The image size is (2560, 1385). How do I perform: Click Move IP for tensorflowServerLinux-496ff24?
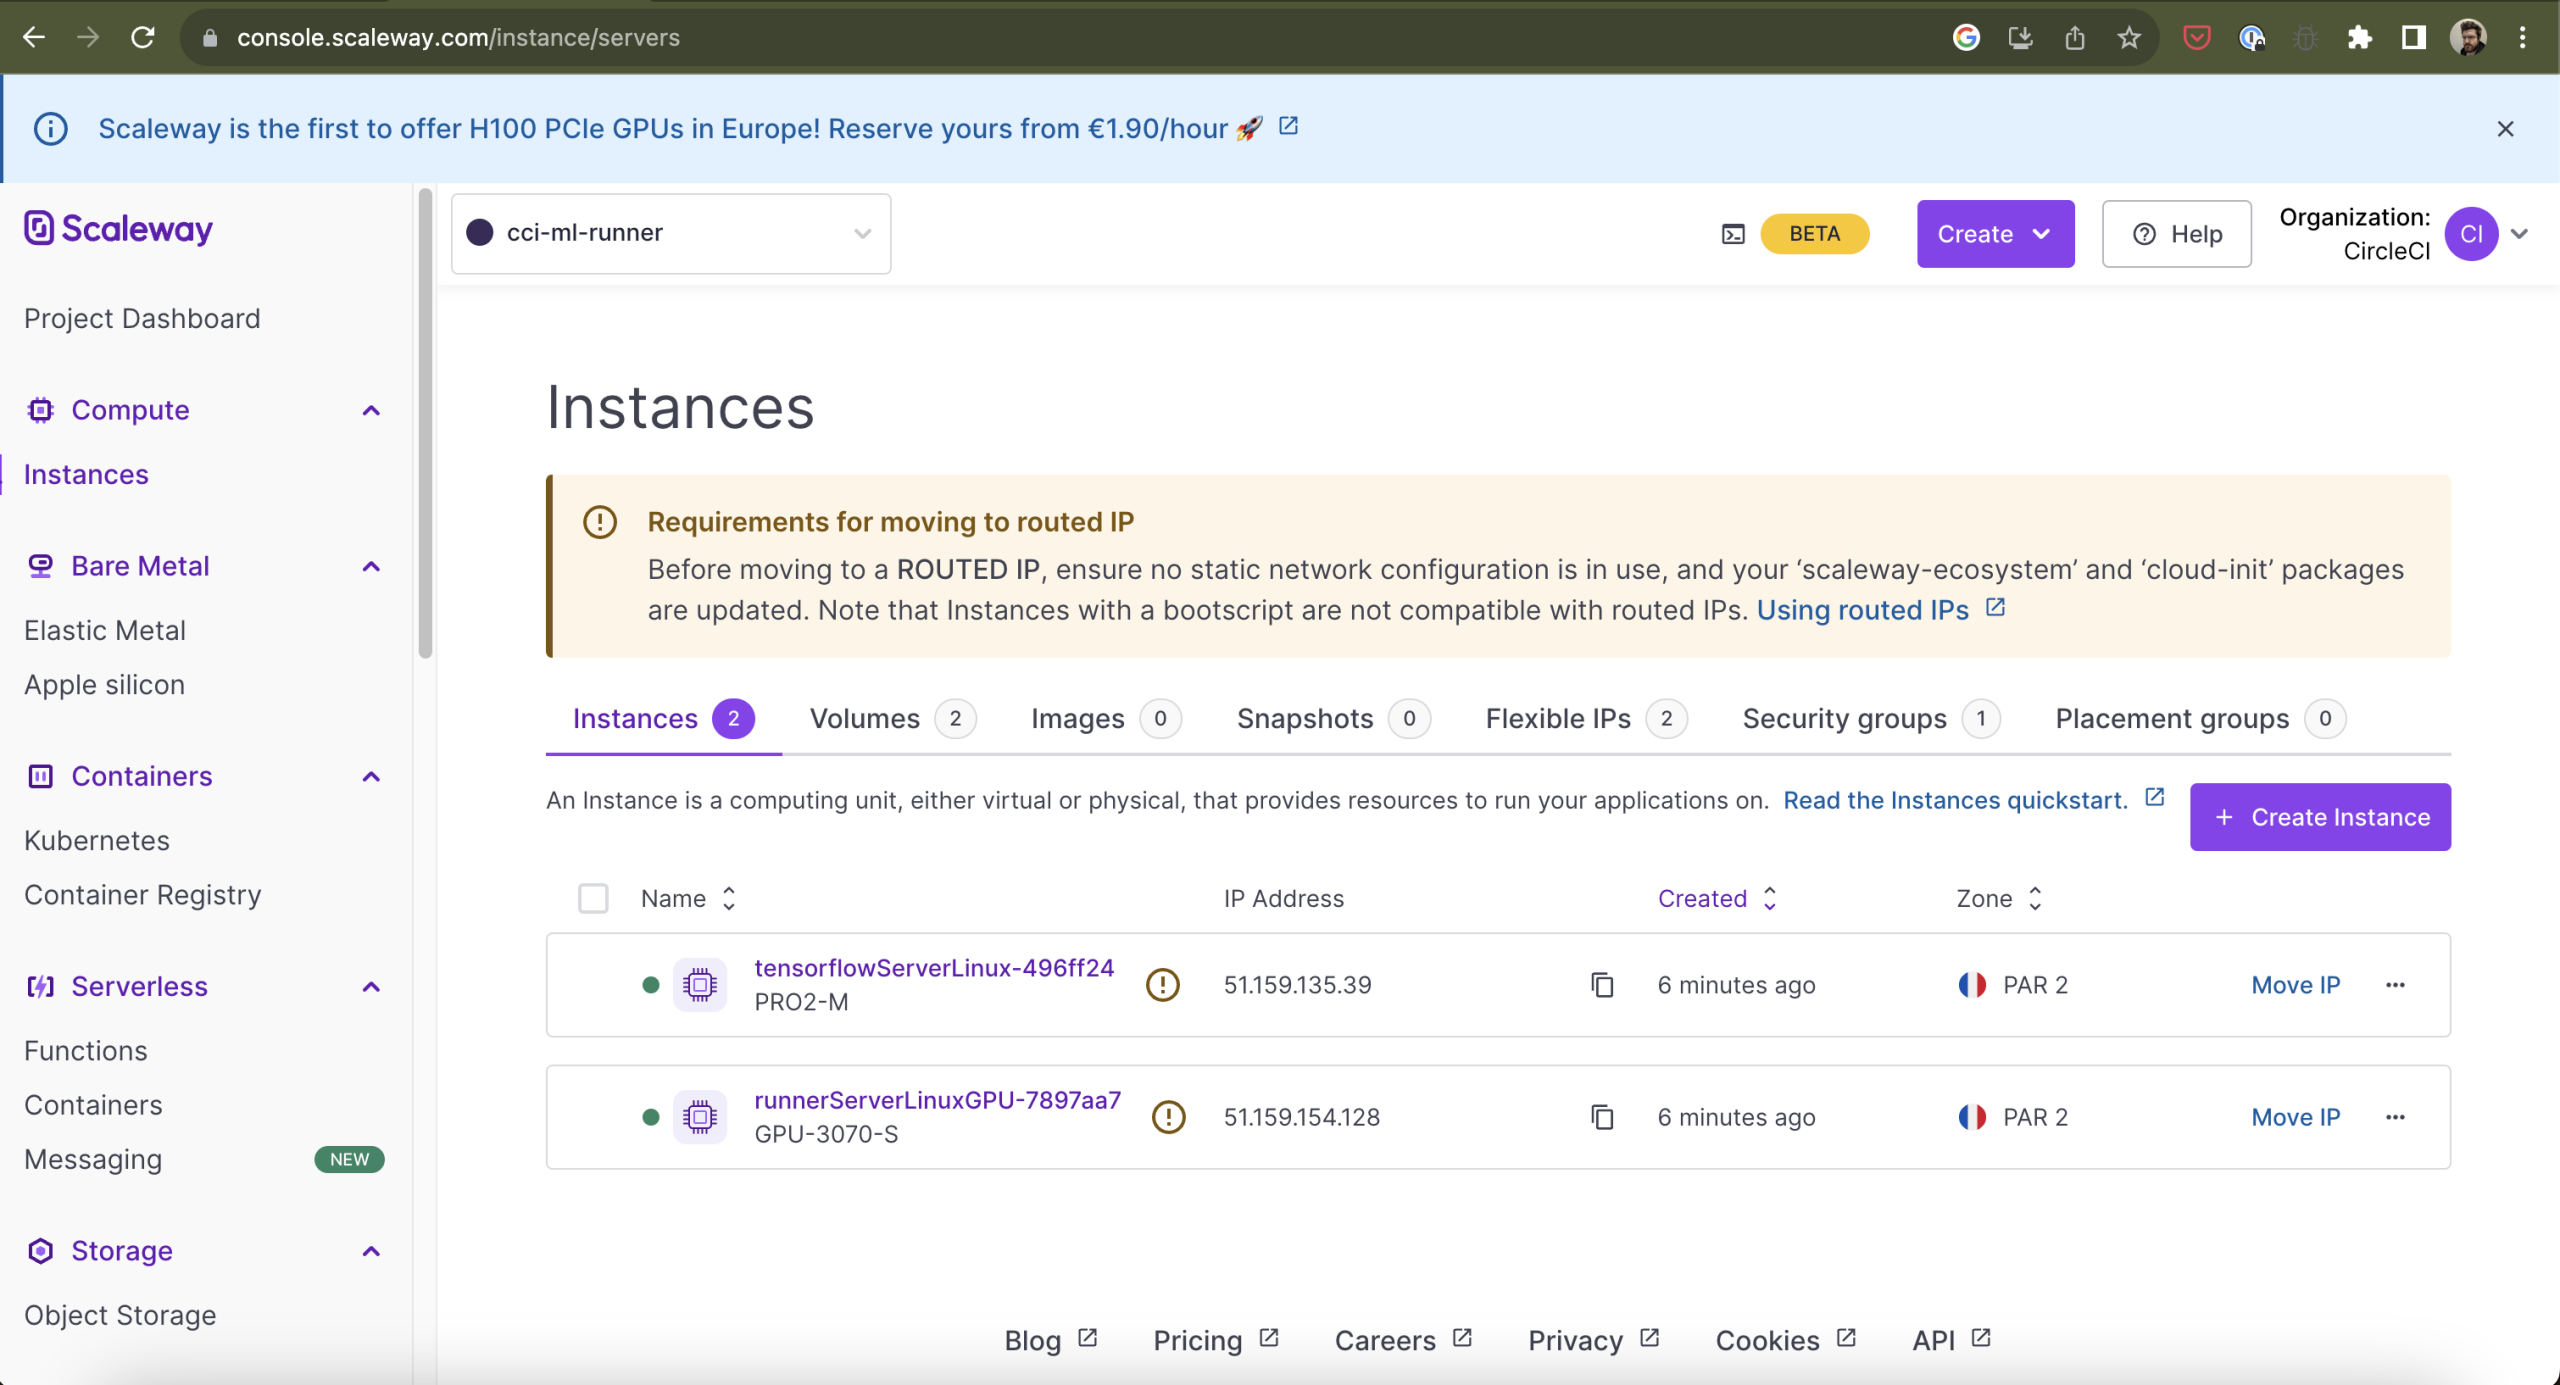point(2295,985)
